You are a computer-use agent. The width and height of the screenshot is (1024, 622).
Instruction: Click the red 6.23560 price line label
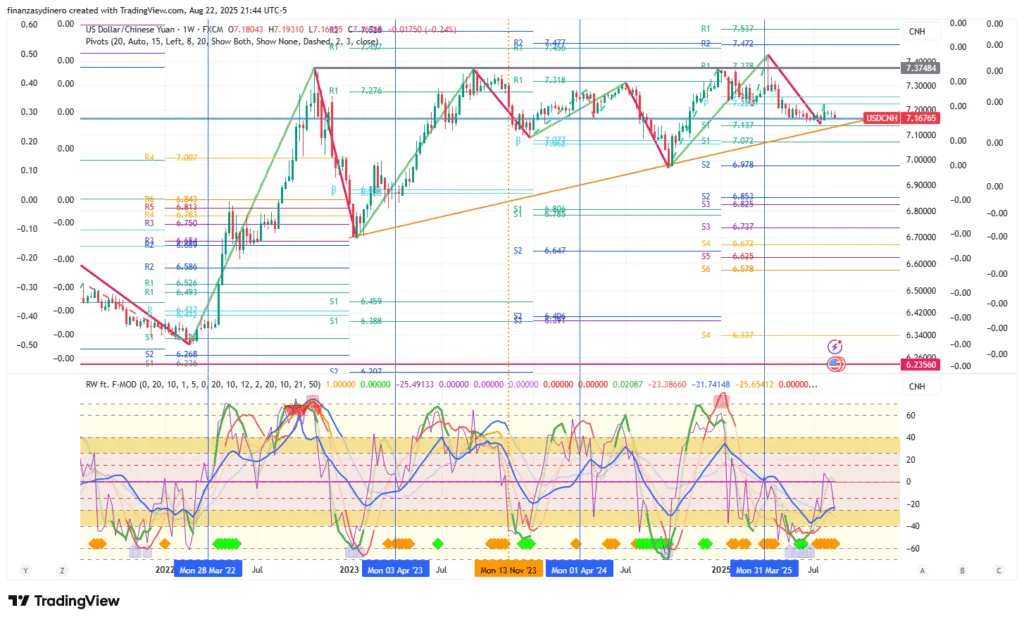click(x=920, y=365)
